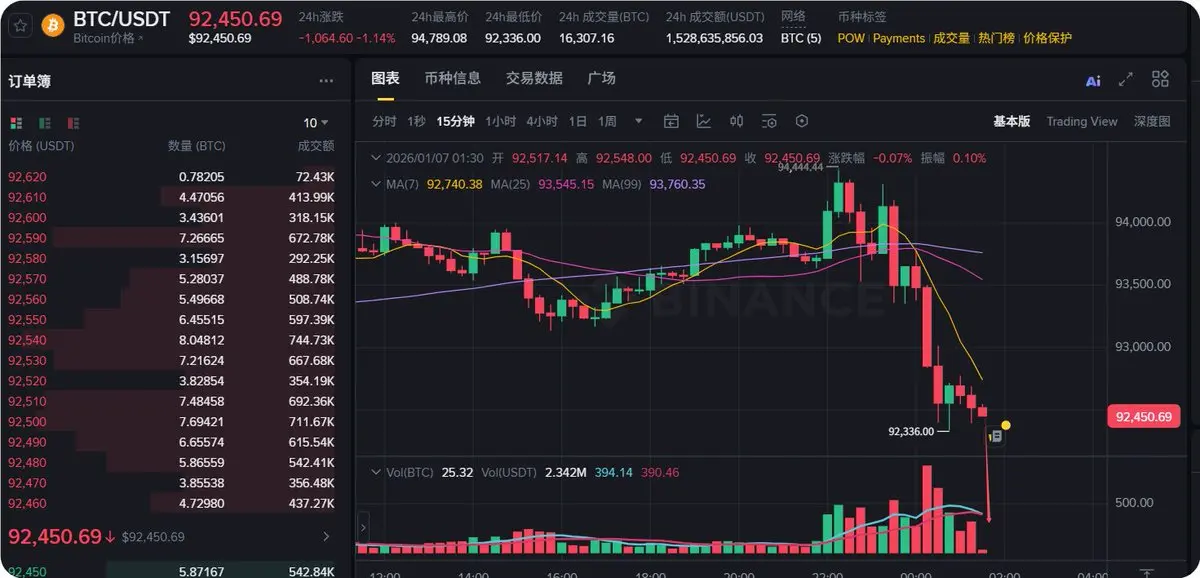Open the hexagon chart settings icon

(x=801, y=121)
